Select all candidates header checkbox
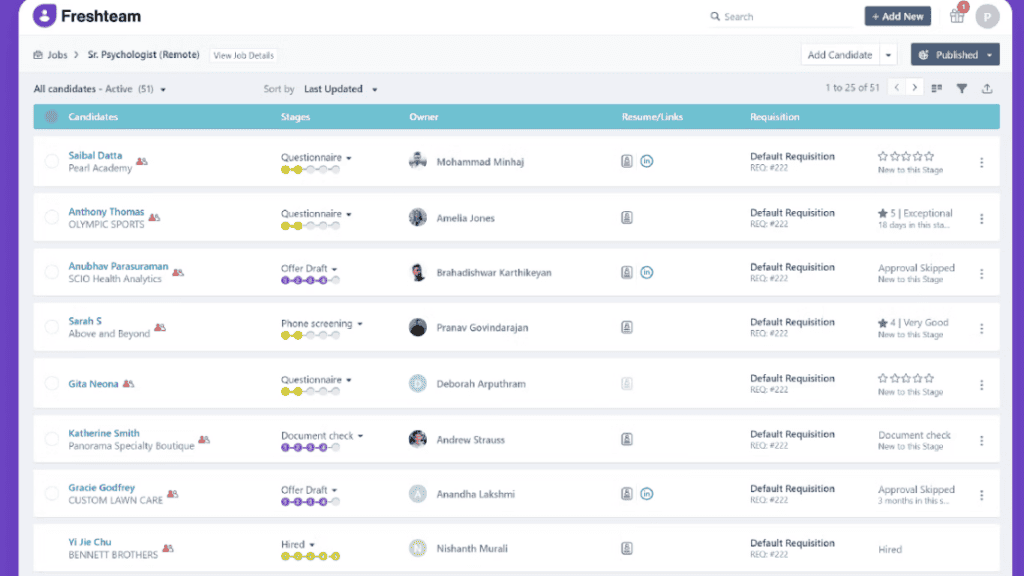1024x576 pixels. coord(51,117)
